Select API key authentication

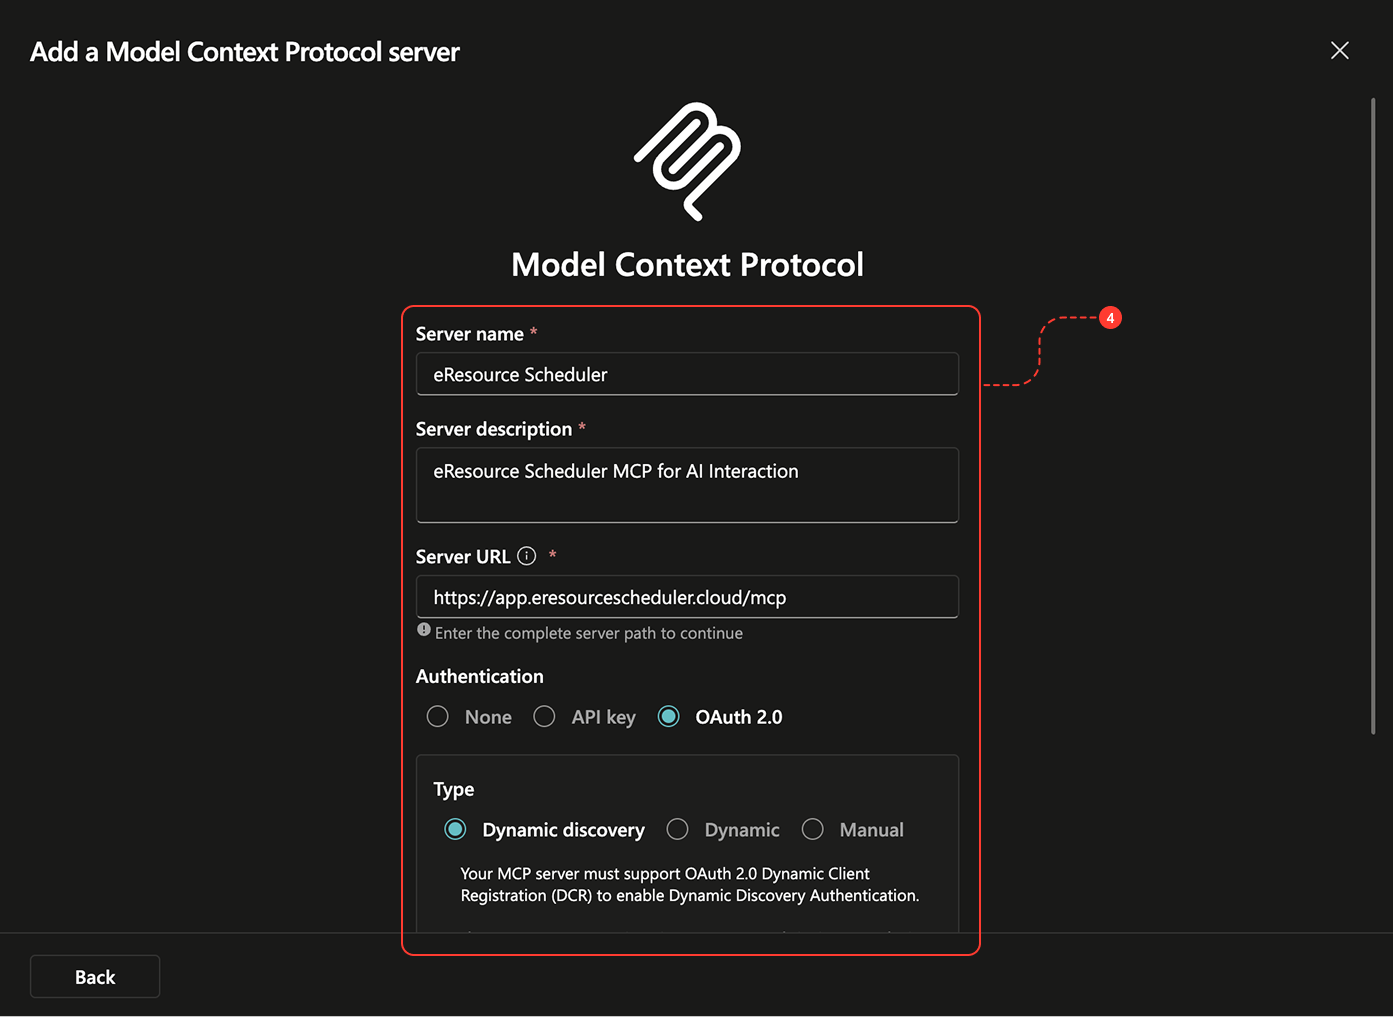coord(544,717)
